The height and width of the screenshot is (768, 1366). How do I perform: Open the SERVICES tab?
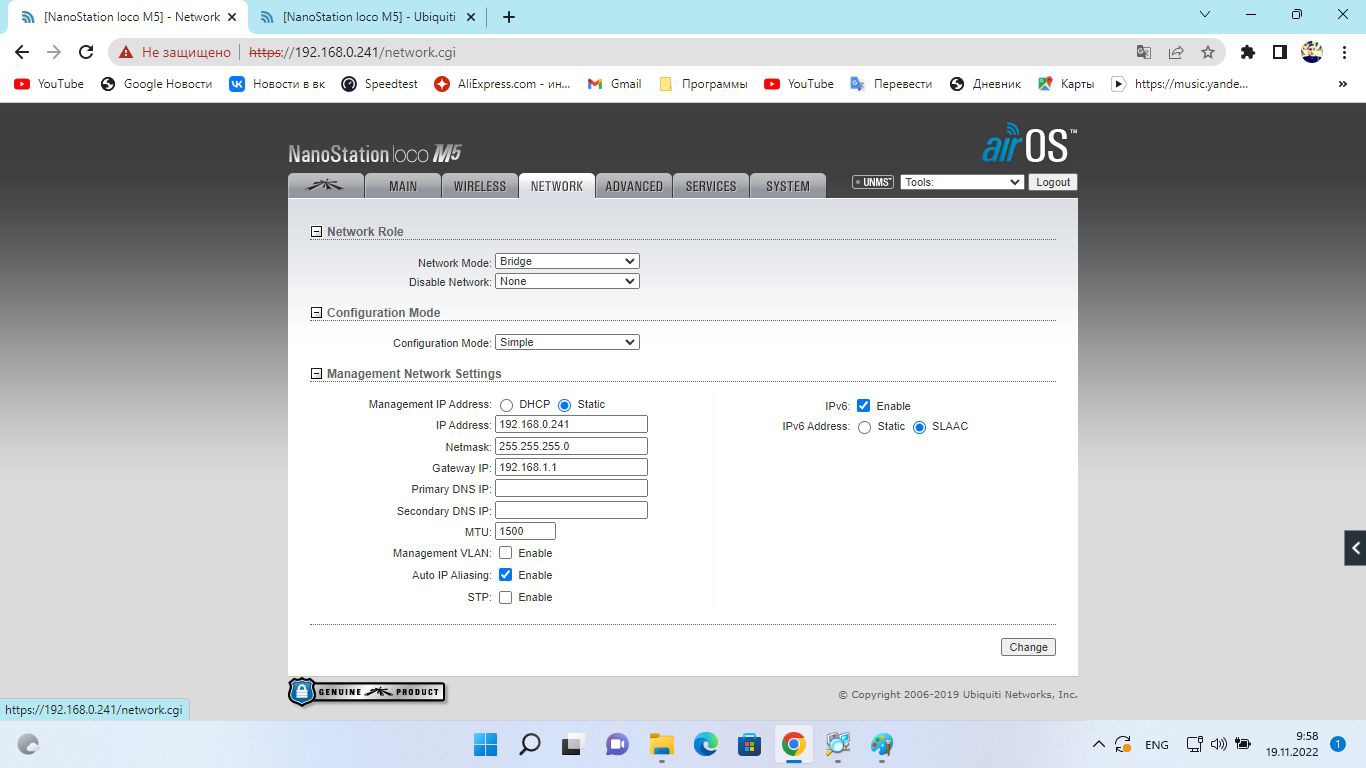[711, 186]
